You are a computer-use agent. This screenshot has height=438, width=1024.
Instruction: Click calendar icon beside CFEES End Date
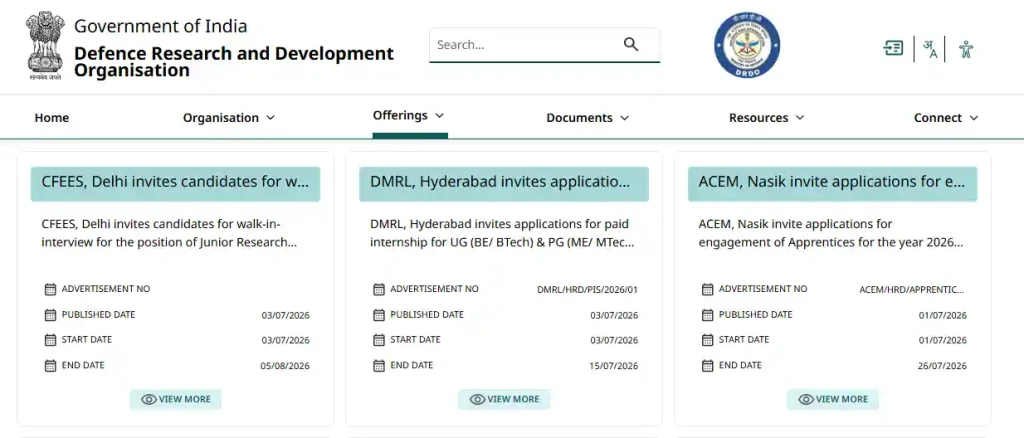point(50,366)
